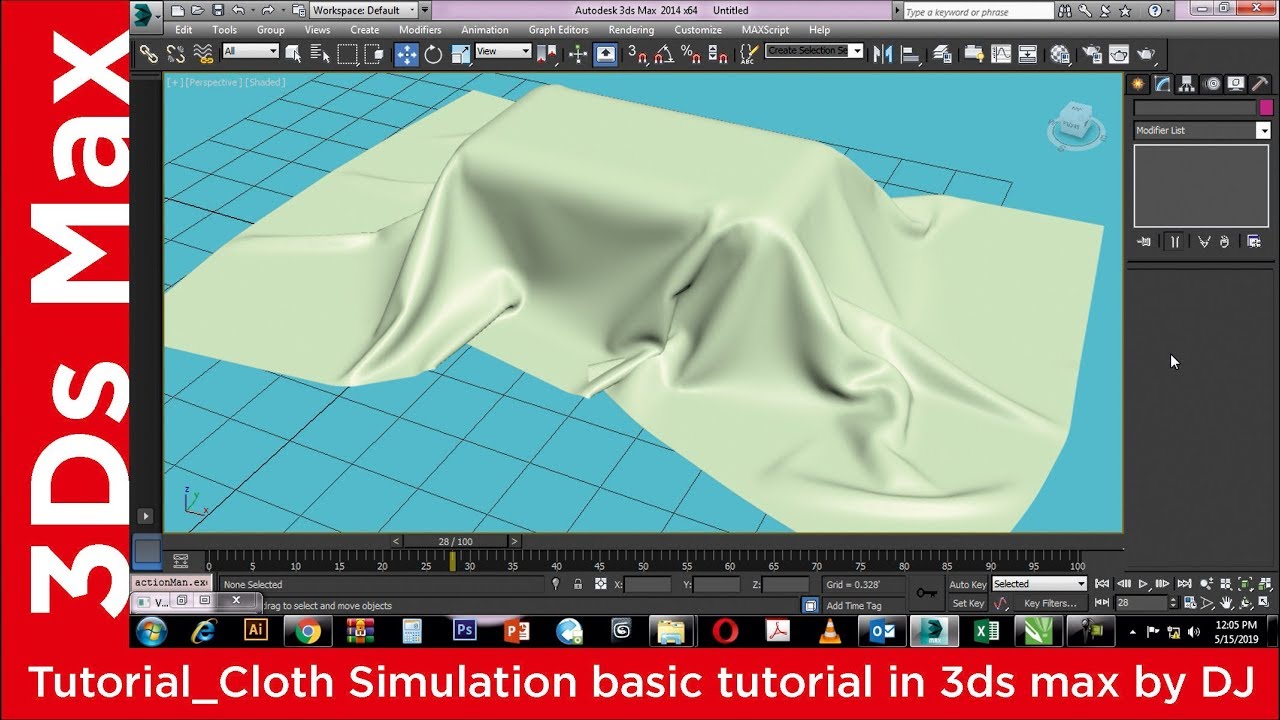Click the time slider 28 / 100
Screen dimensions: 1280x720
[455, 541]
